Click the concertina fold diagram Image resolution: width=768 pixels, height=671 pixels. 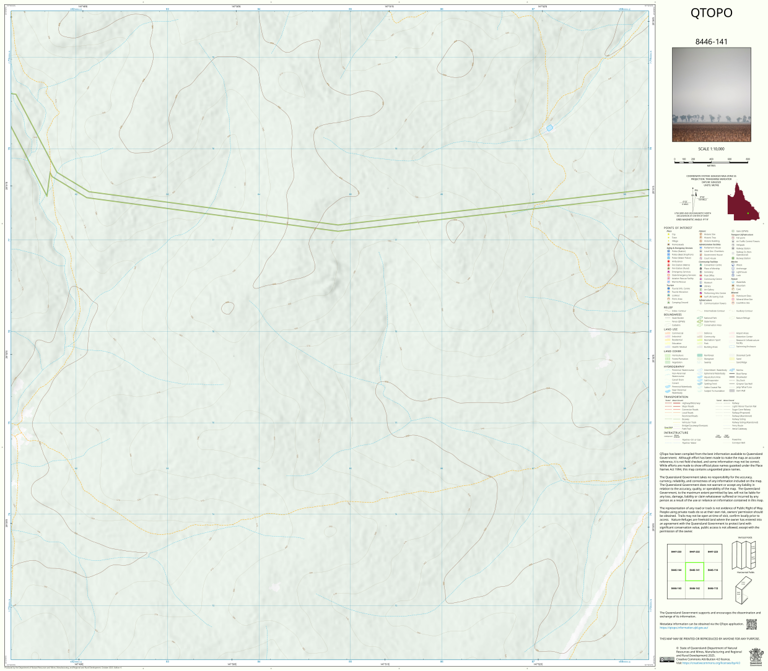tap(744, 555)
